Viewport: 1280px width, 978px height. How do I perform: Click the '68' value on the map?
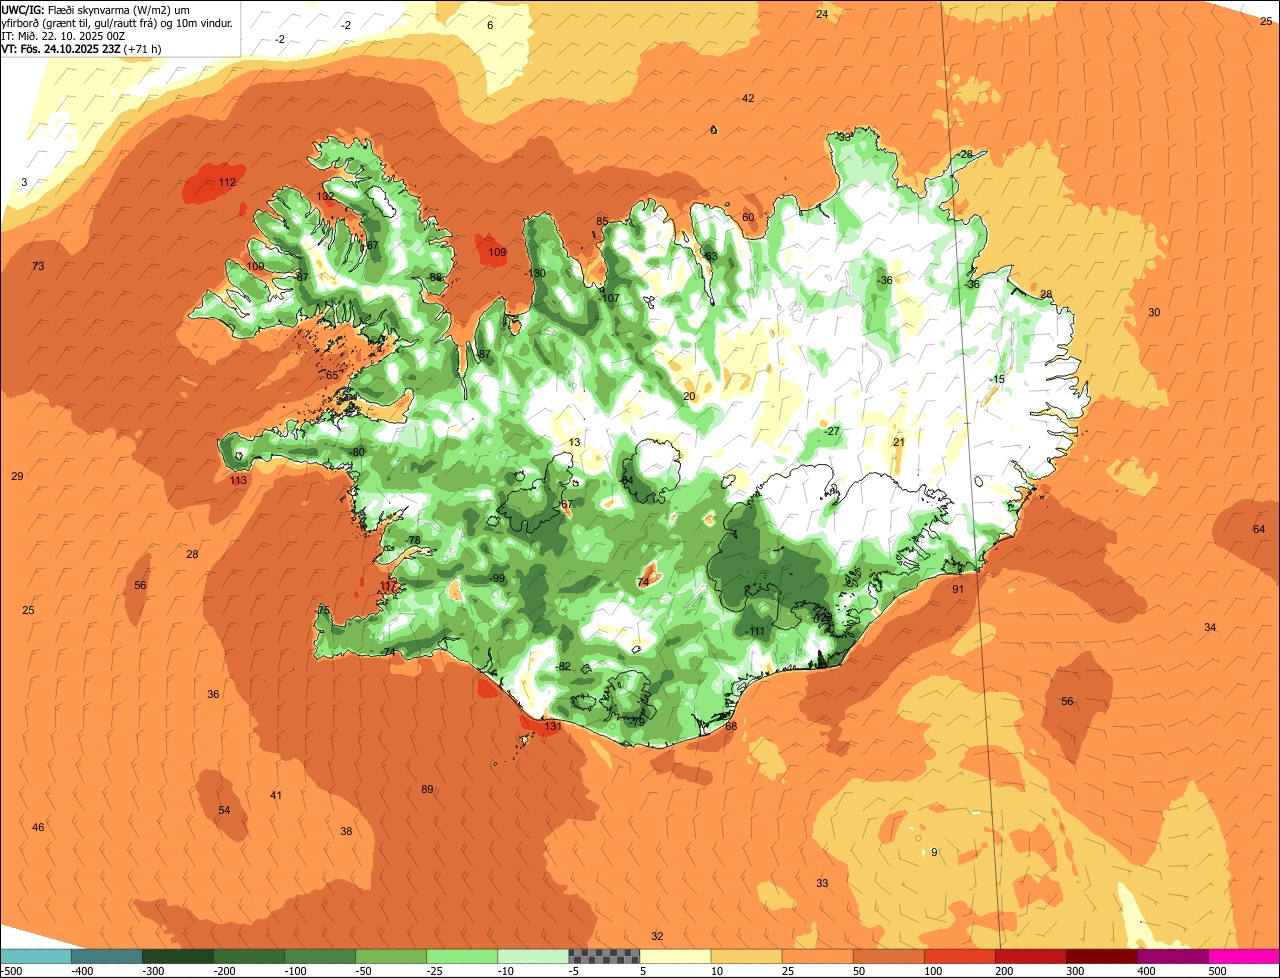click(x=731, y=726)
